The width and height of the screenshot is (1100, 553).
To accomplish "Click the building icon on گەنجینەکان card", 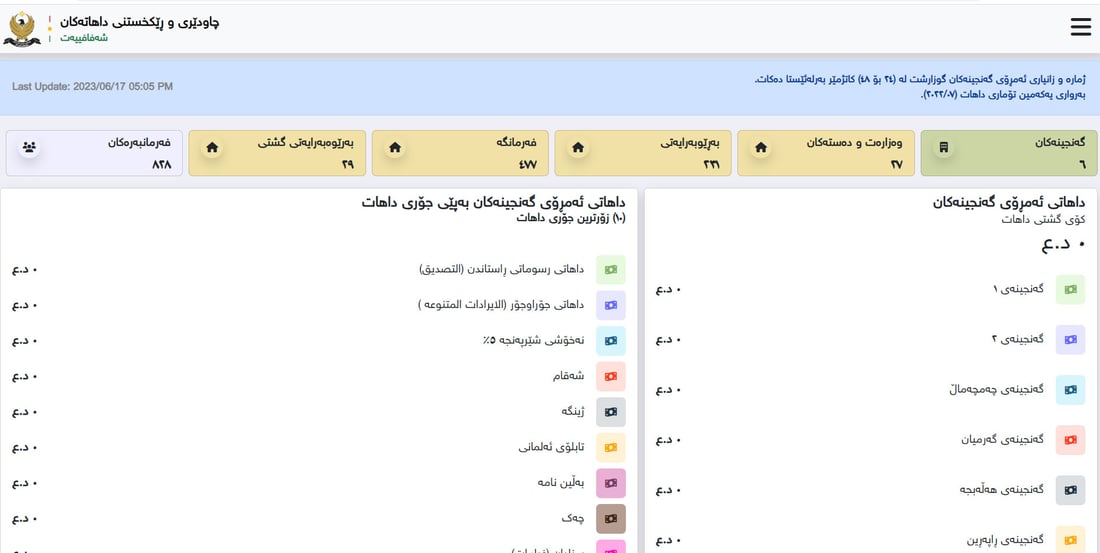I will click(x=944, y=147).
